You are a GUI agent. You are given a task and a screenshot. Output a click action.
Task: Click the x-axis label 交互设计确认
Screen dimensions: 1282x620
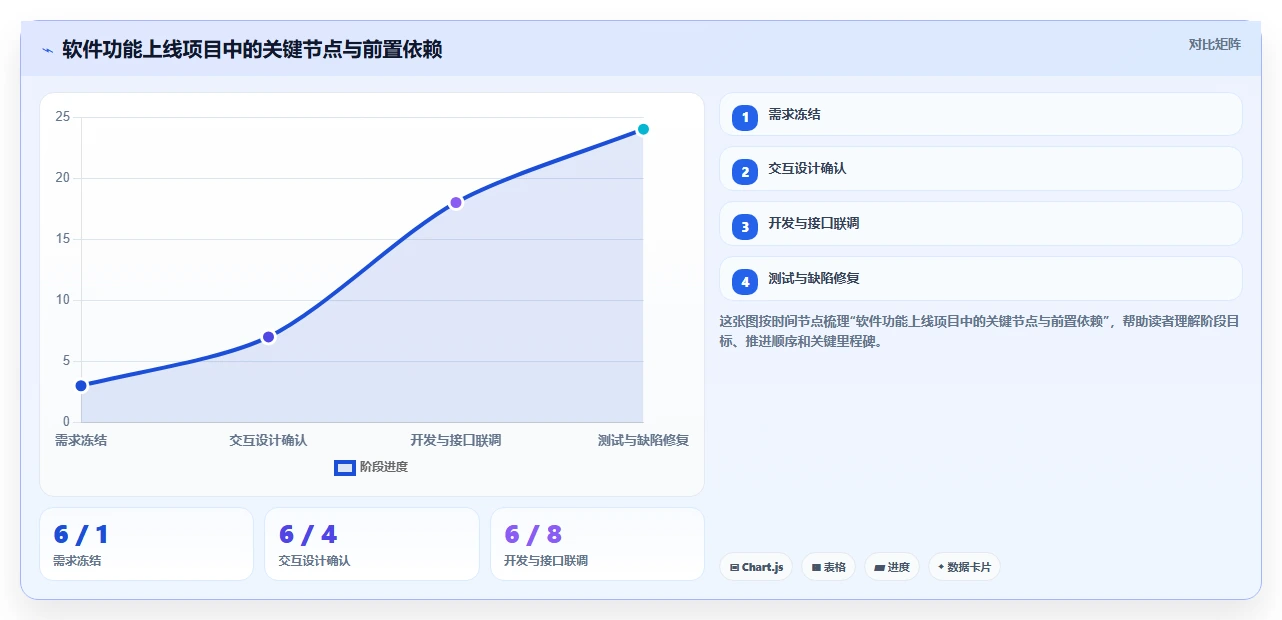click(268, 440)
